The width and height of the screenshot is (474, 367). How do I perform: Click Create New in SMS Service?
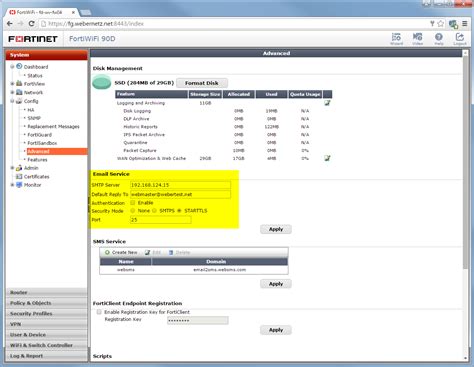point(121,252)
